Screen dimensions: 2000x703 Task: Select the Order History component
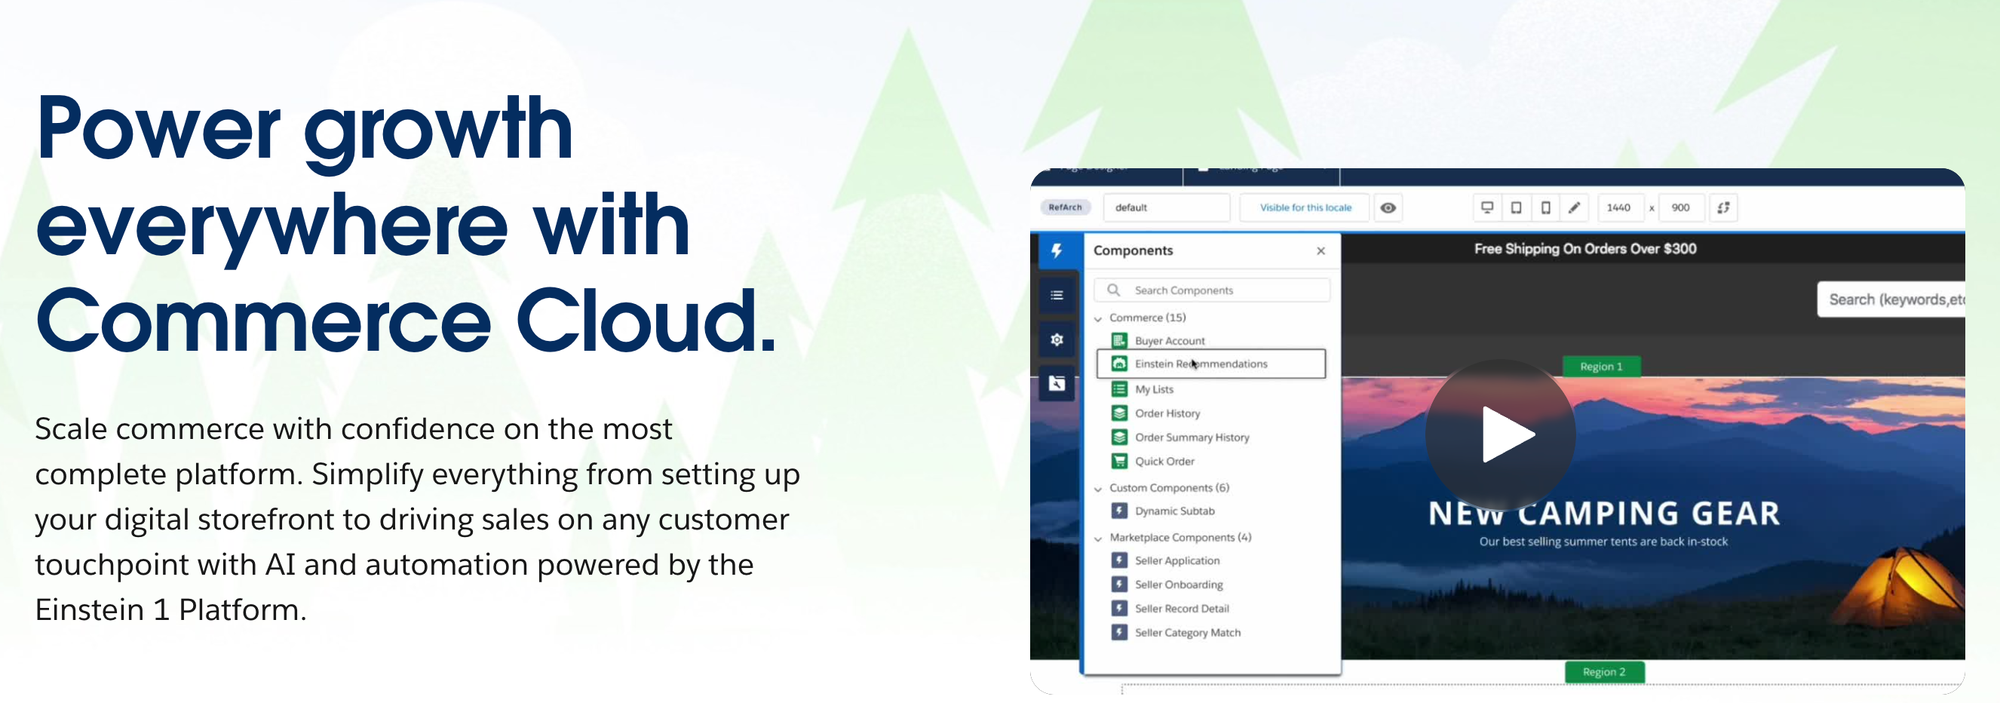1156,413
